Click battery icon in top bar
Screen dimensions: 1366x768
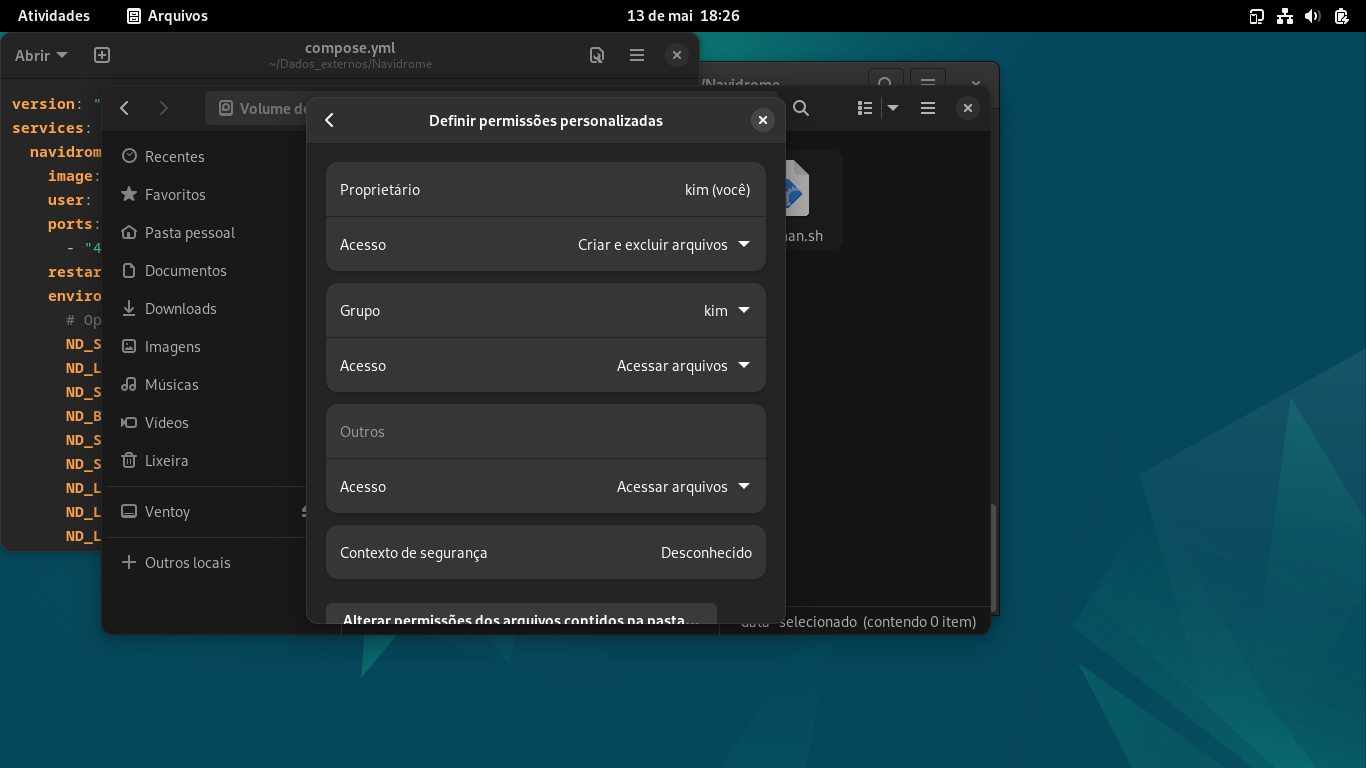click(1342, 16)
